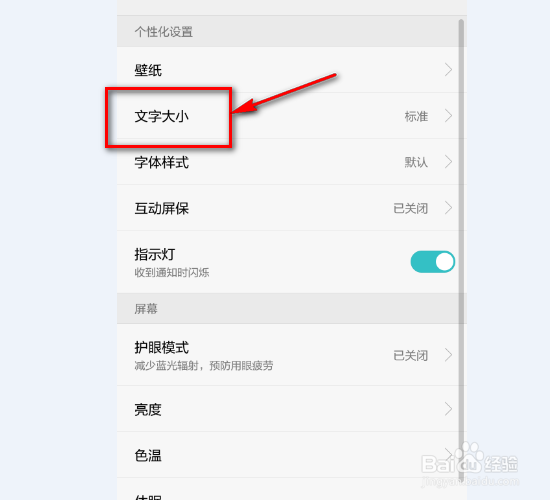Click 已关闭 status beside 互动屏保
The width and height of the screenshot is (550, 500).
tap(410, 208)
